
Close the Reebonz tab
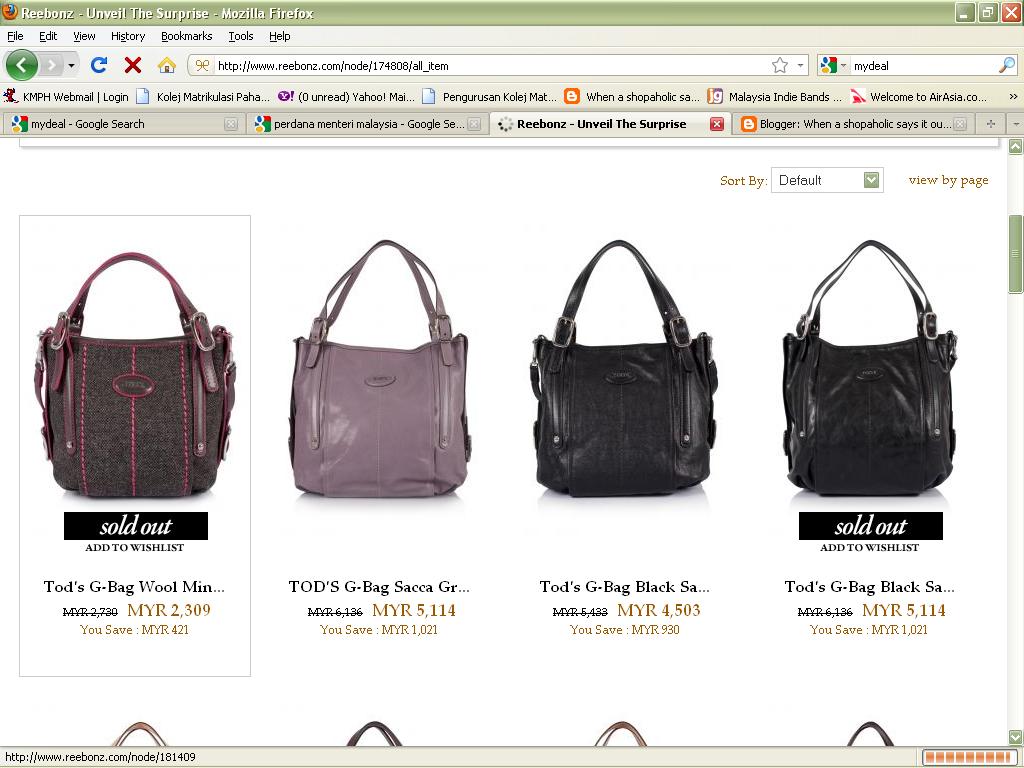point(716,124)
